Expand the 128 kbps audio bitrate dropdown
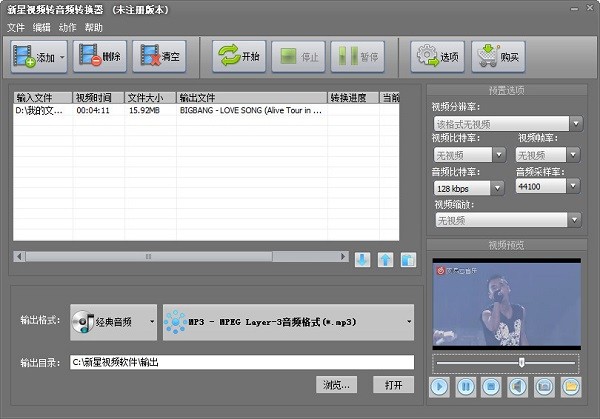Image resolution: width=600 pixels, height=419 pixels. click(468, 187)
